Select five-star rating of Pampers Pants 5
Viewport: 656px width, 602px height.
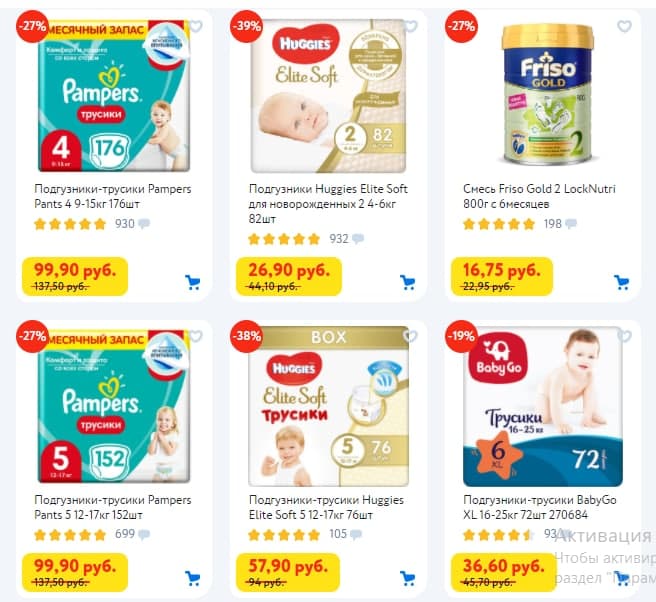pyautogui.click(x=70, y=534)
